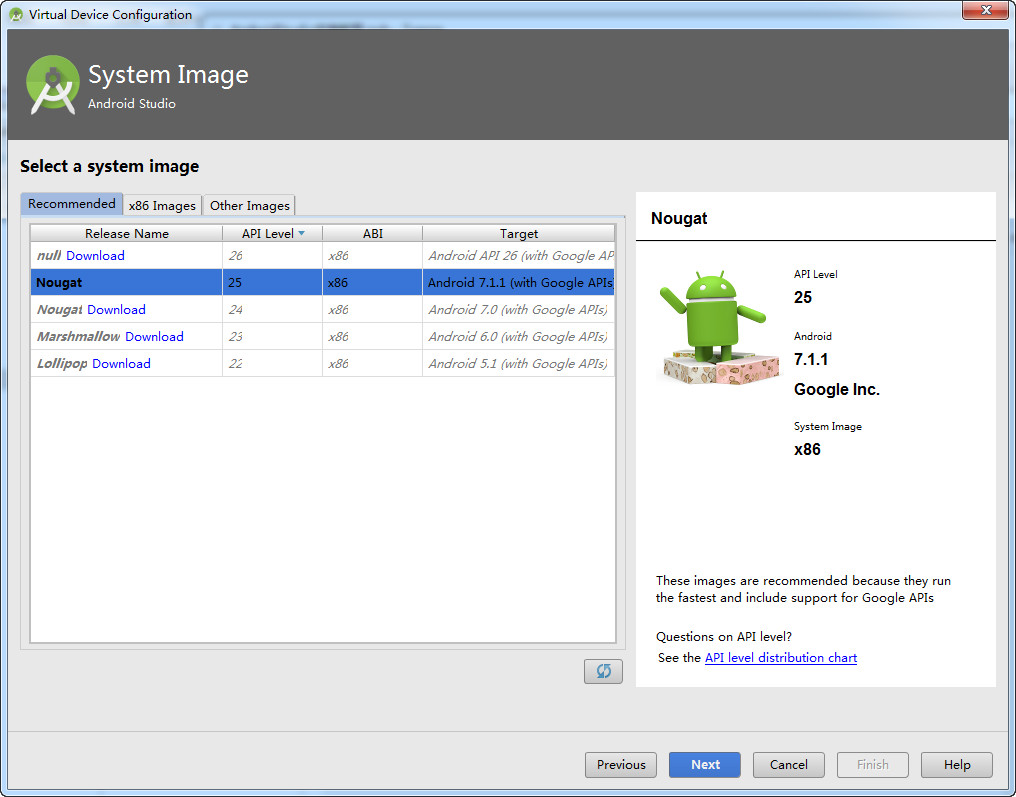Open the API level distribution chart link

pyautogui.click(x=781, y=658)
